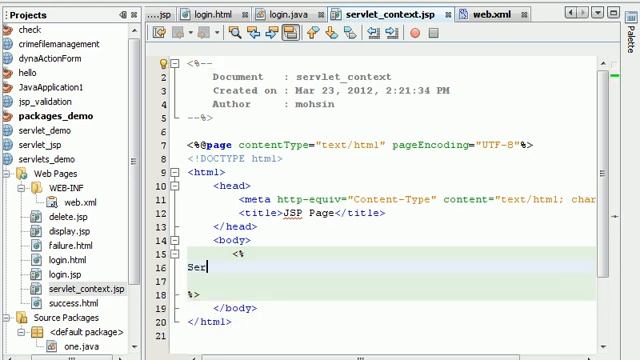Select the servlet_context.jsp editor tab
The image size is (640, 360).
coord(390,15)
